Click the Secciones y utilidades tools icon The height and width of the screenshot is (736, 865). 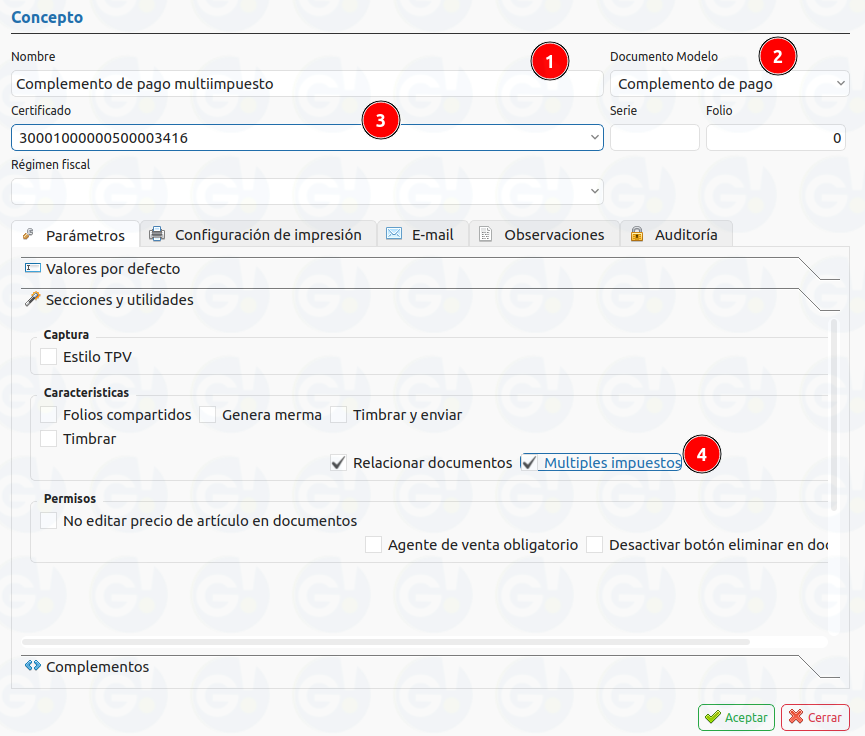pos(33,299)
